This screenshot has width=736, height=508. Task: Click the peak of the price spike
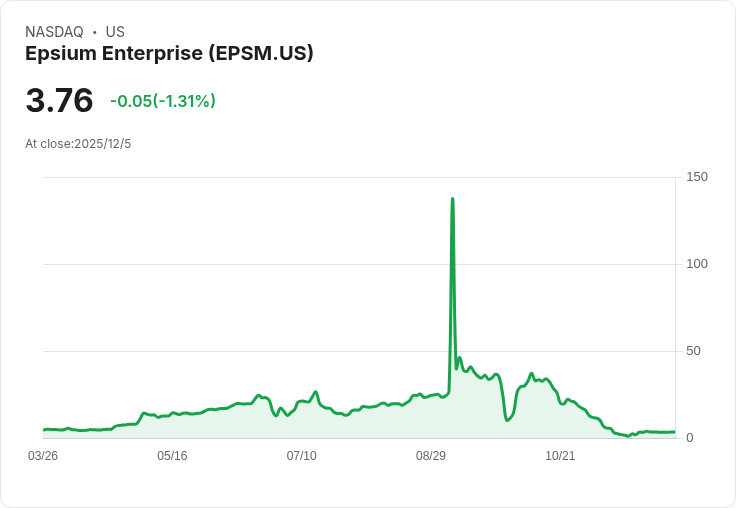tap(452, 199)
